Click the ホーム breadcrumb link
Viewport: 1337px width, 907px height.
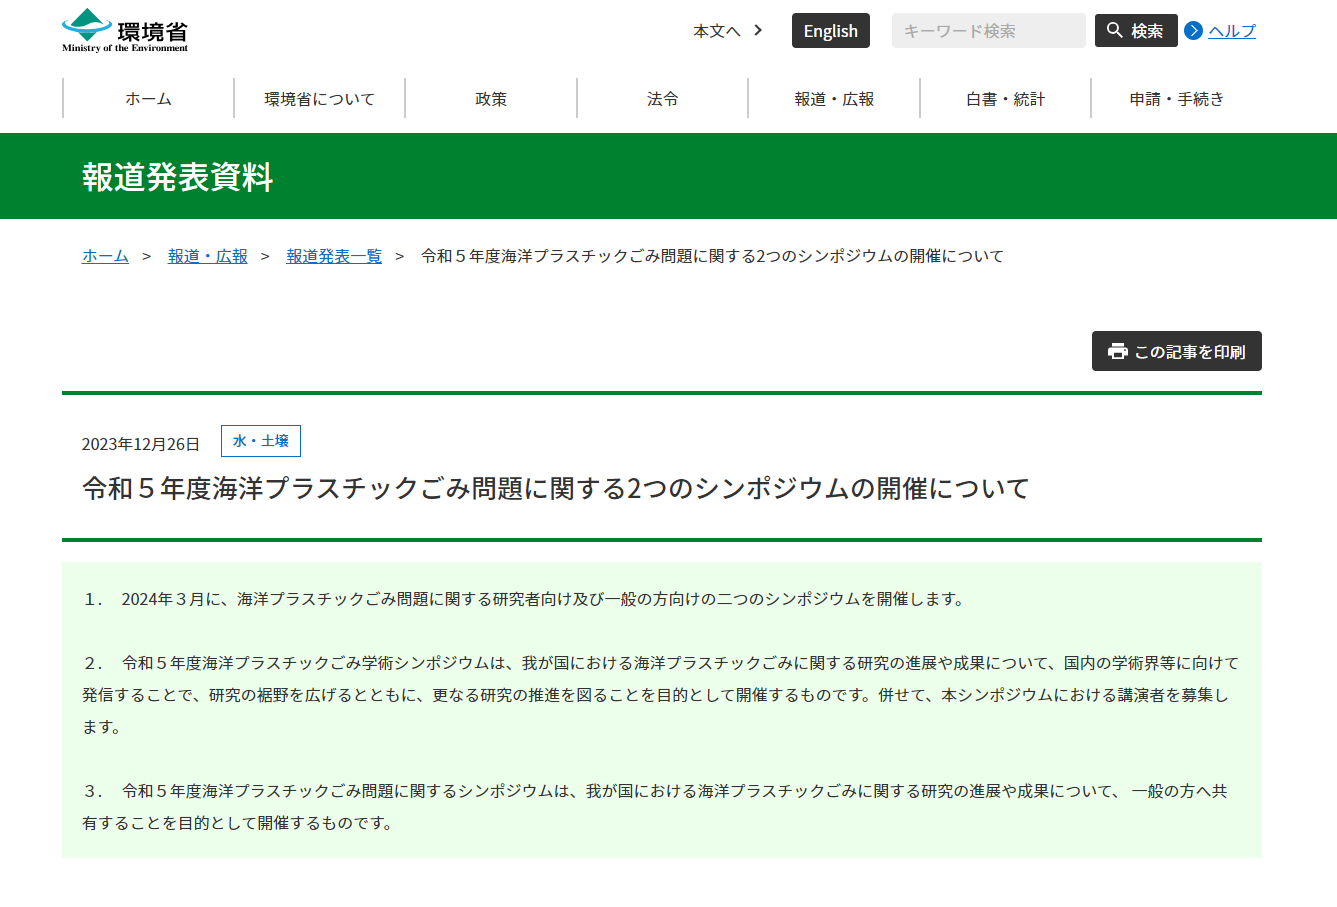[105, 256]
